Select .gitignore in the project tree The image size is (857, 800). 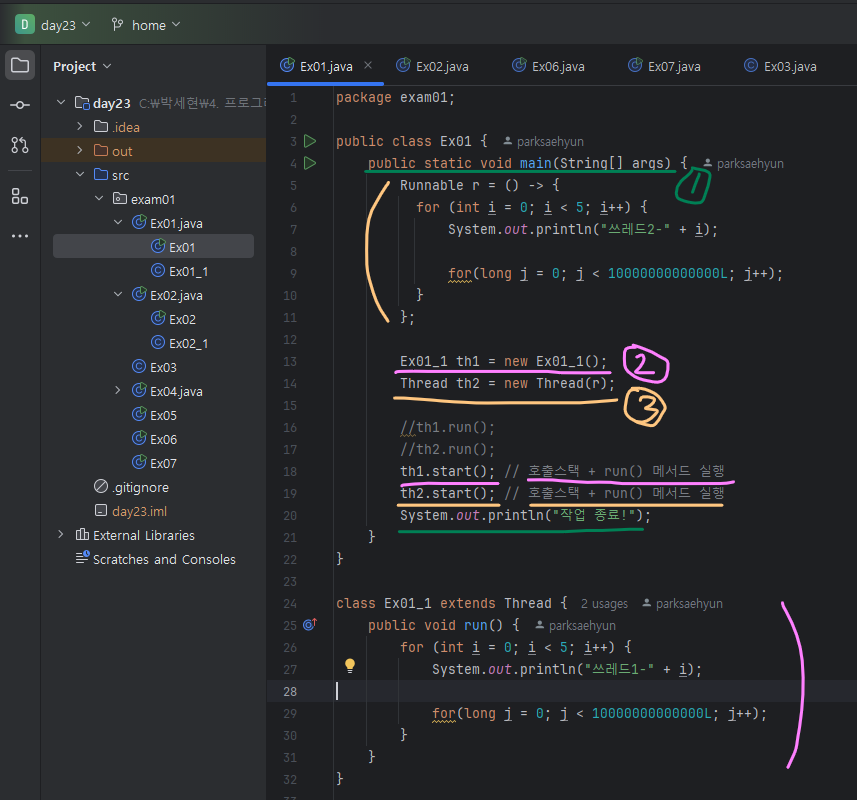click(139, 487)
